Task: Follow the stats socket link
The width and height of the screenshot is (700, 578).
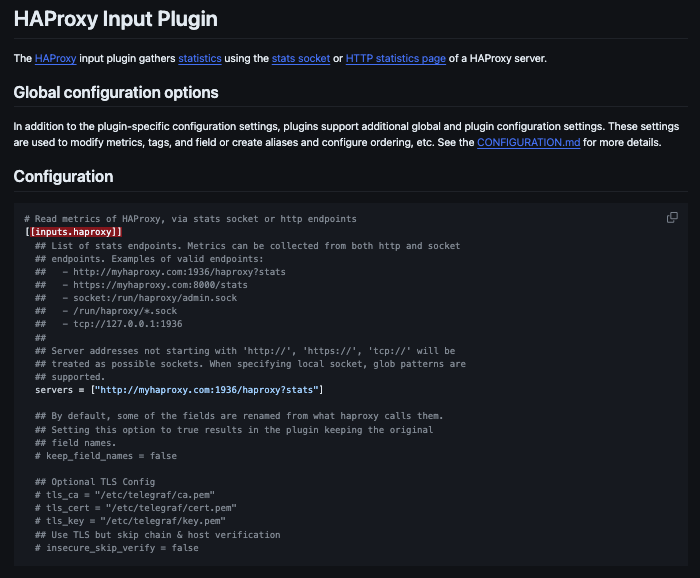Action: pyautogui.click(x=301, y=58)
